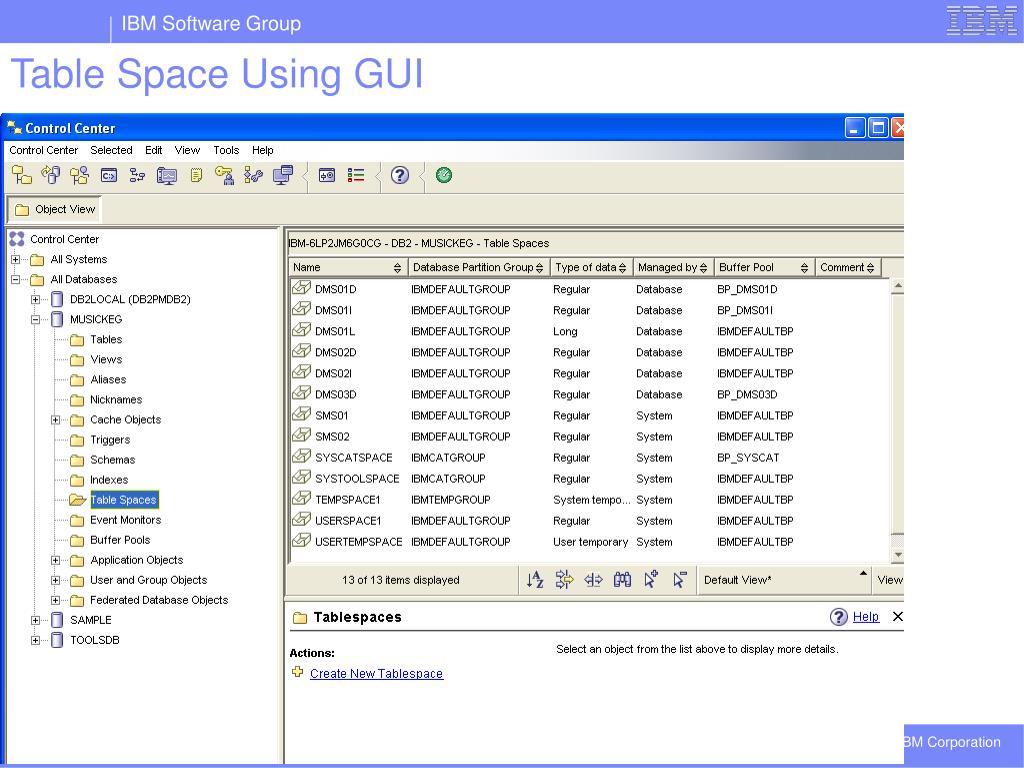
Task: Select the Buffer Pools folder in the tree
Action: (120, 540)
